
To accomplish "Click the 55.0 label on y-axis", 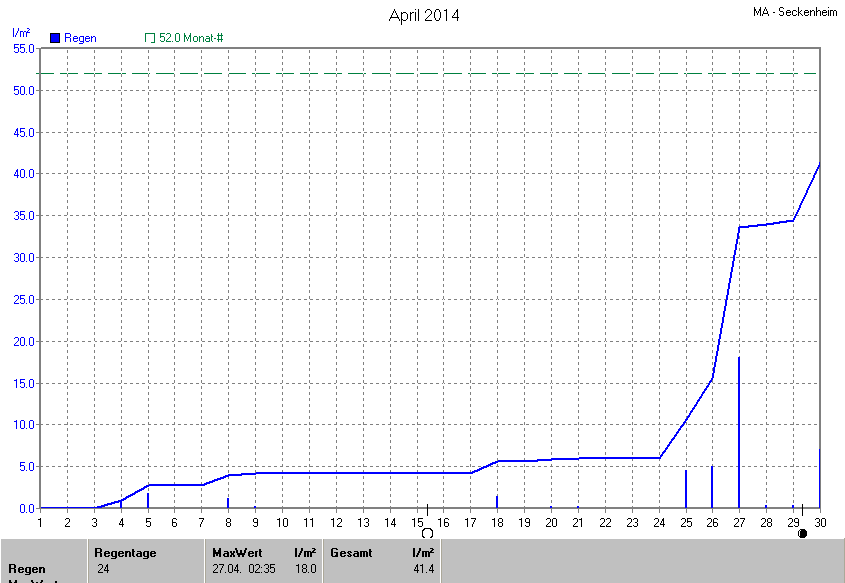I will [x=24, y=48].
